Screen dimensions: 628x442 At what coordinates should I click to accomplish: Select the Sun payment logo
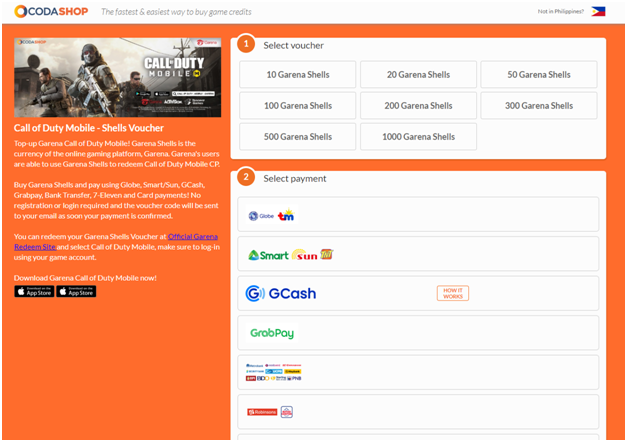305,255
